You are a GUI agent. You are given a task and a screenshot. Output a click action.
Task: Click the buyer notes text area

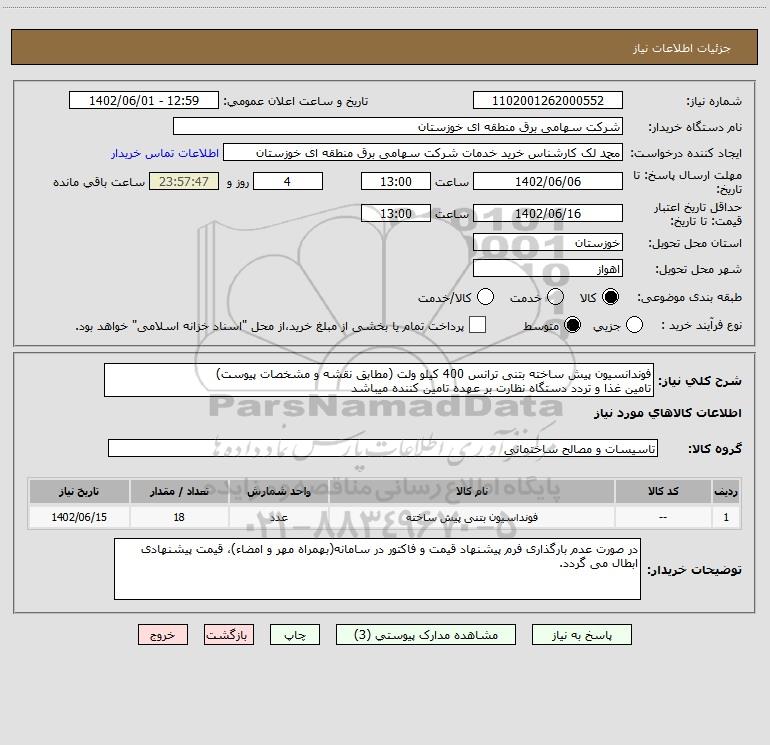pos(377,569)
